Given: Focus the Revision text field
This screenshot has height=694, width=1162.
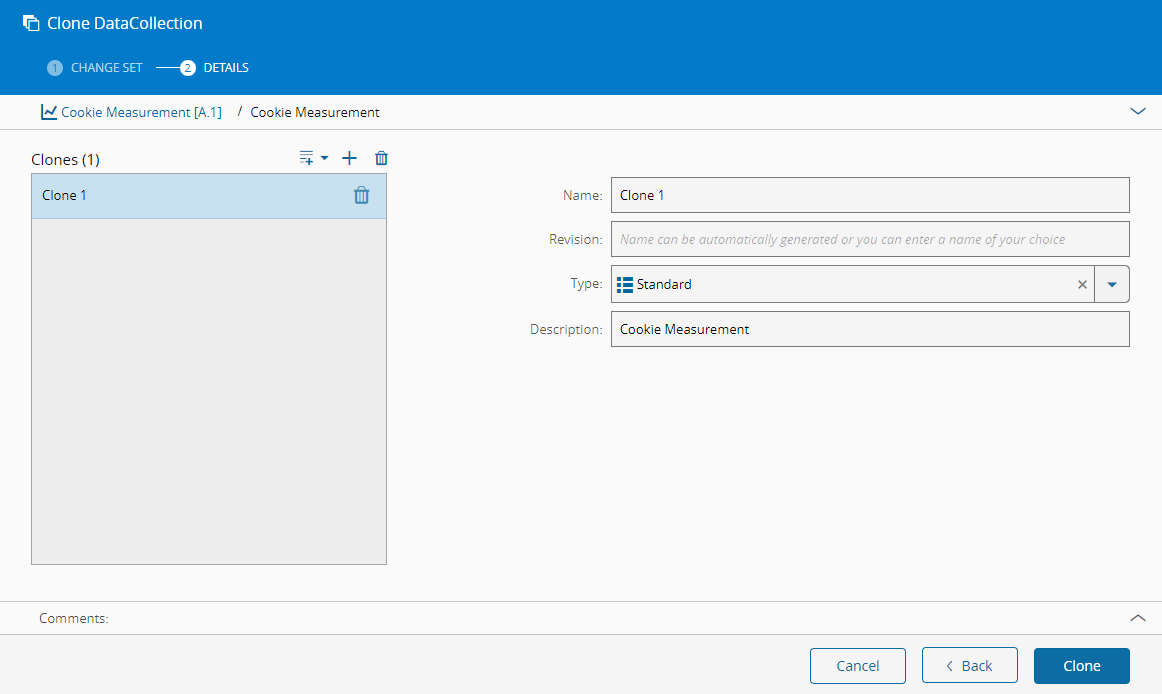Looking at the screenshot, I should [x=869, y=239].
